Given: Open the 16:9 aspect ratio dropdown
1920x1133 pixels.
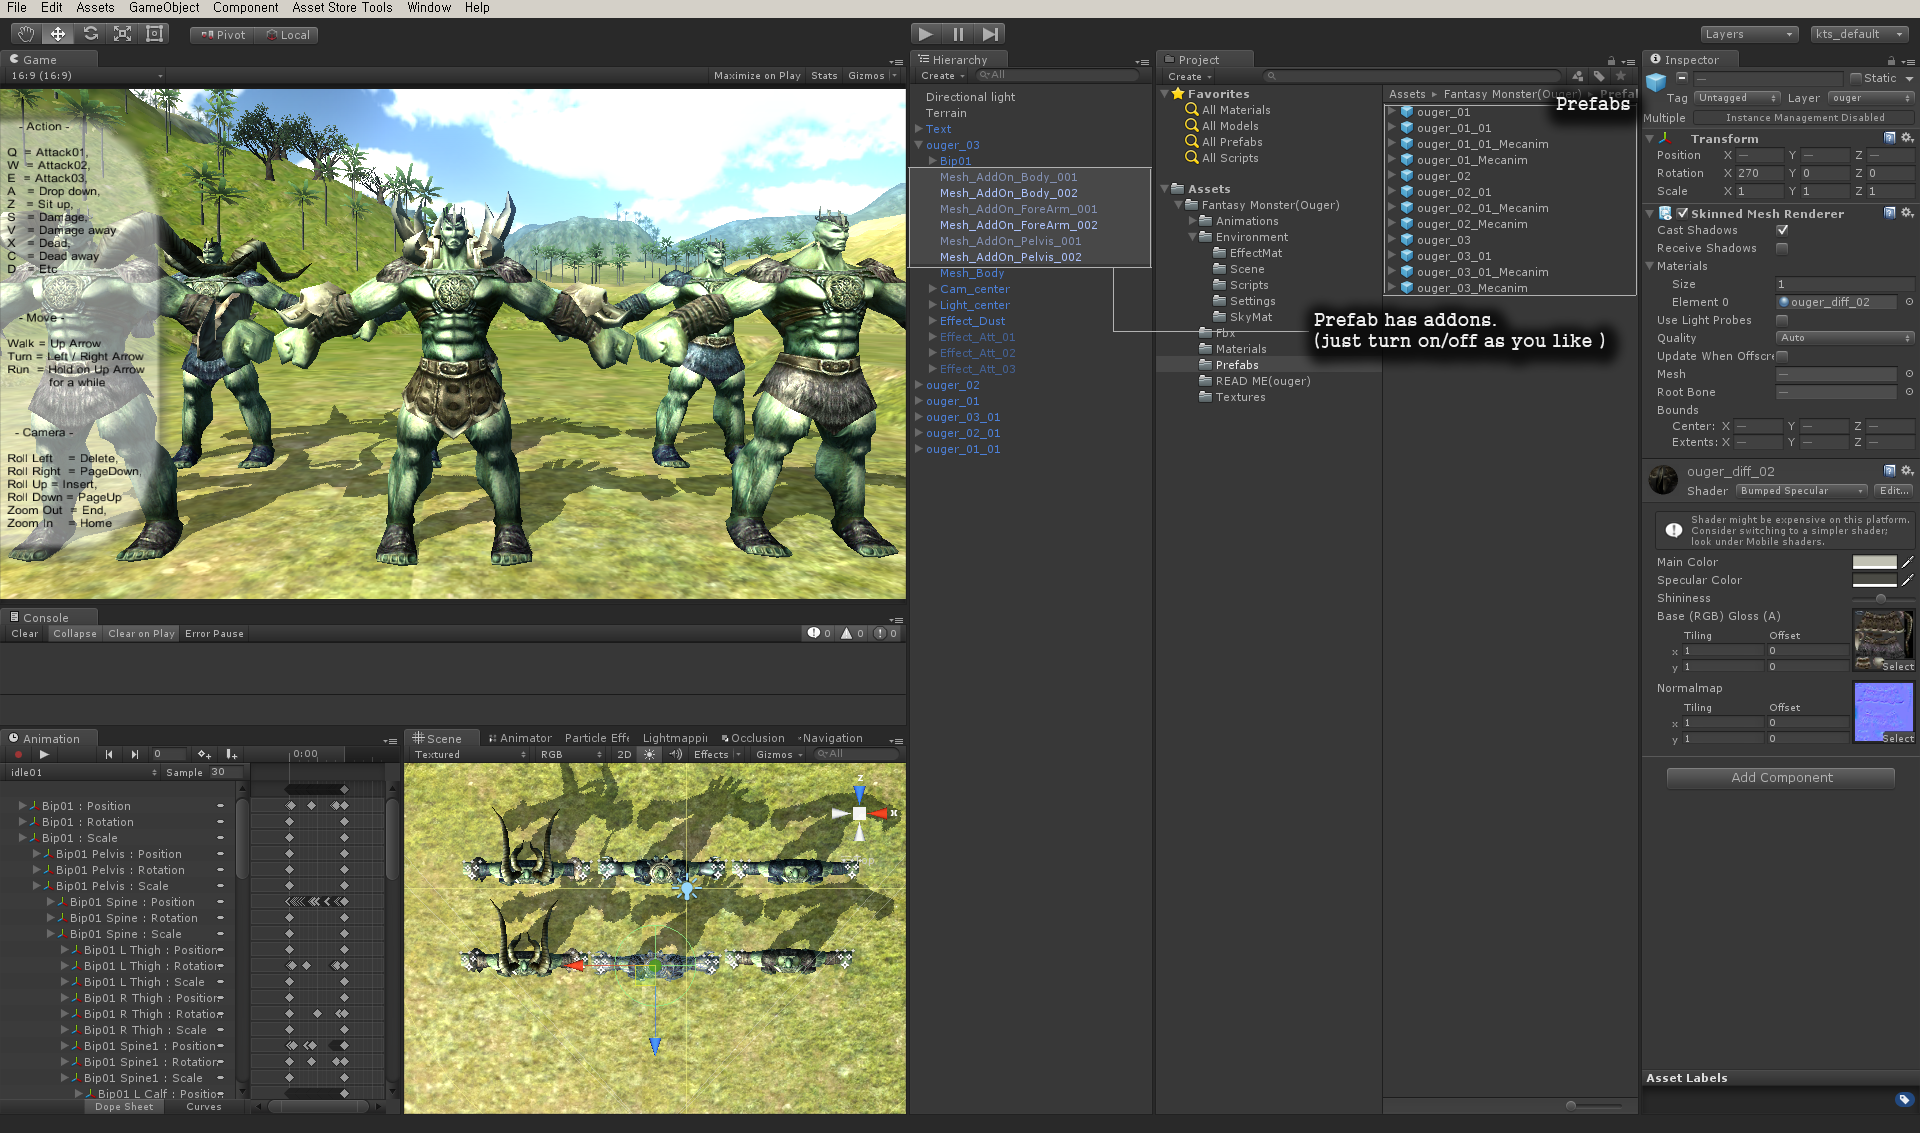Looking at the screenshot, I should 85,75.
